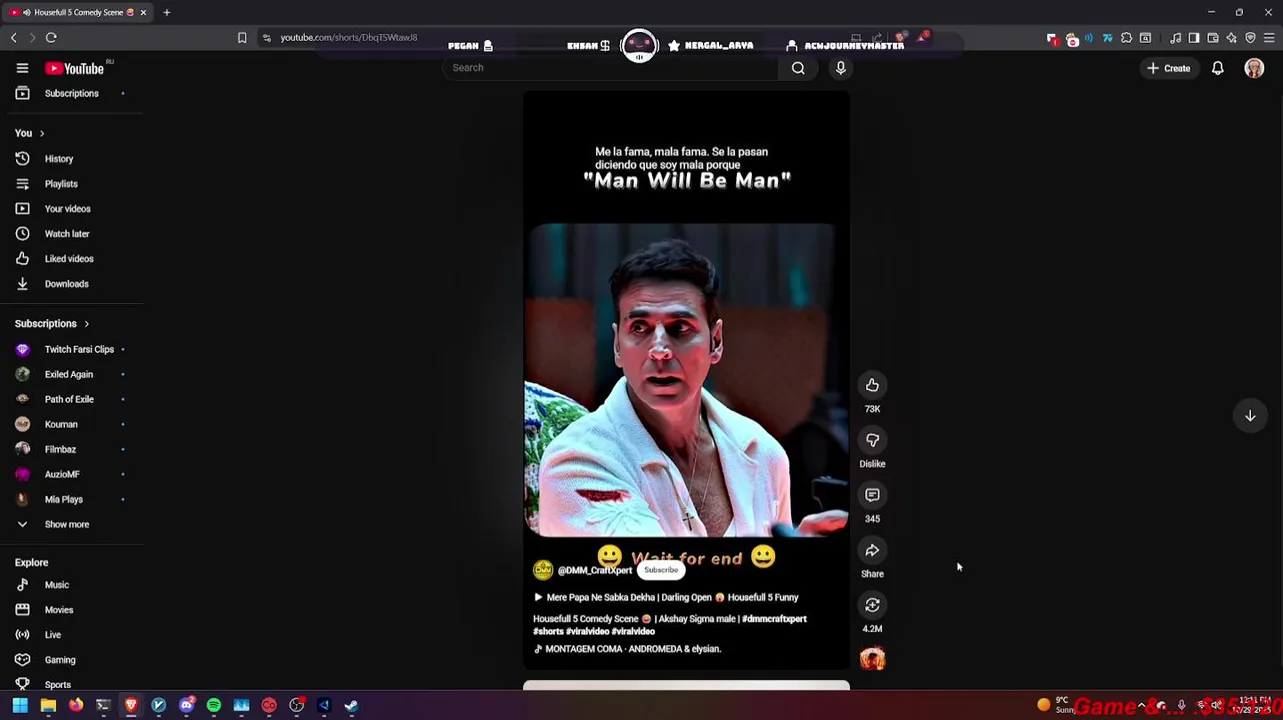
Task: Open Spotify from taskbar
Action: pyautogui.click(x=214, y=706)
